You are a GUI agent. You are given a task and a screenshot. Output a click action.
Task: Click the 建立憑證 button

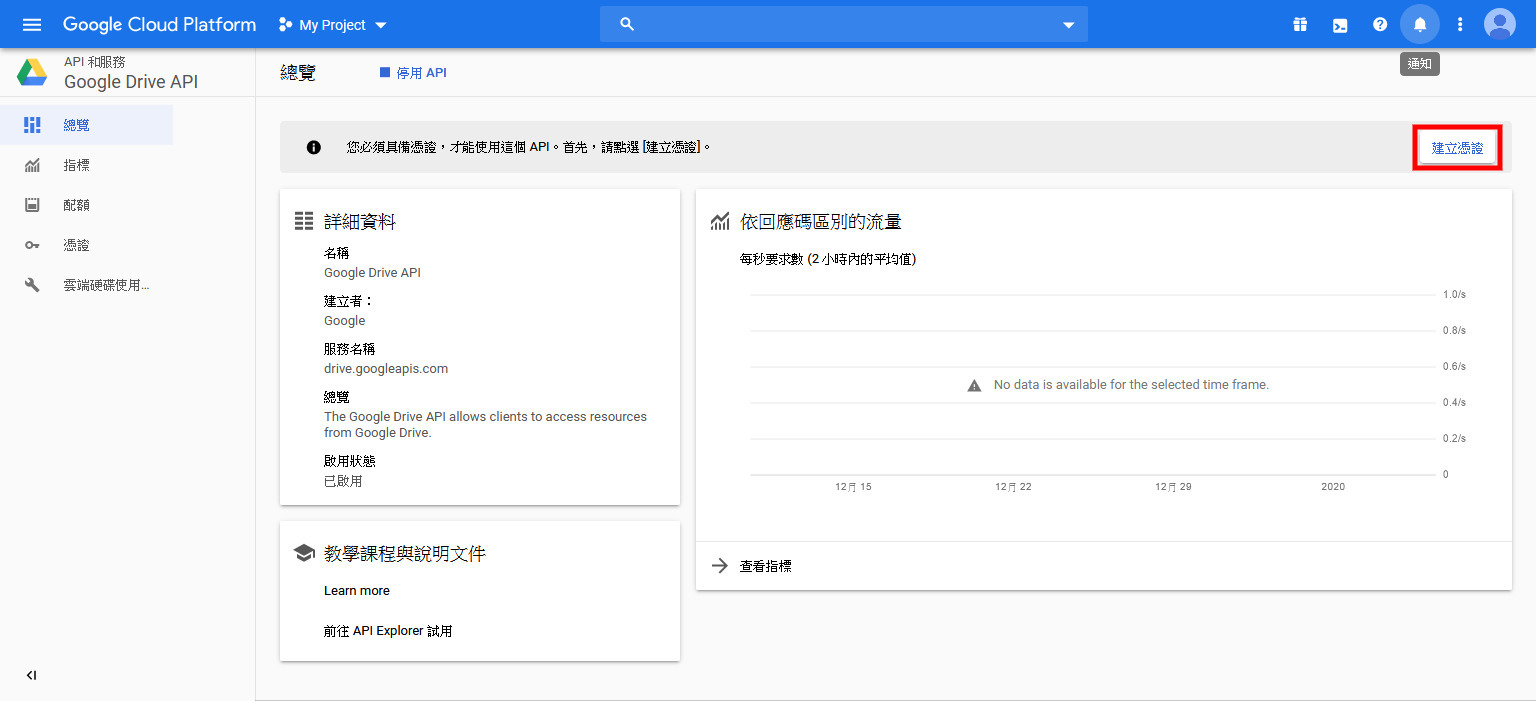point(1457,148)
